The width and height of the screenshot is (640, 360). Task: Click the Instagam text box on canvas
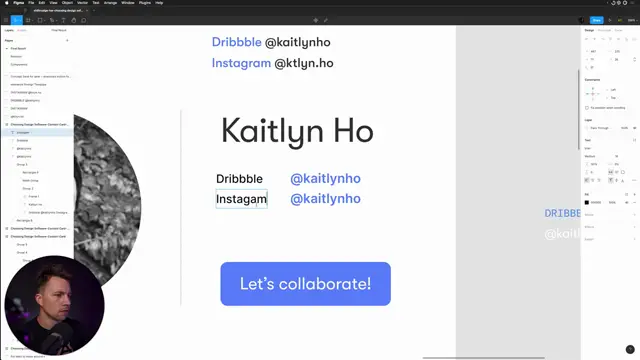241,199
